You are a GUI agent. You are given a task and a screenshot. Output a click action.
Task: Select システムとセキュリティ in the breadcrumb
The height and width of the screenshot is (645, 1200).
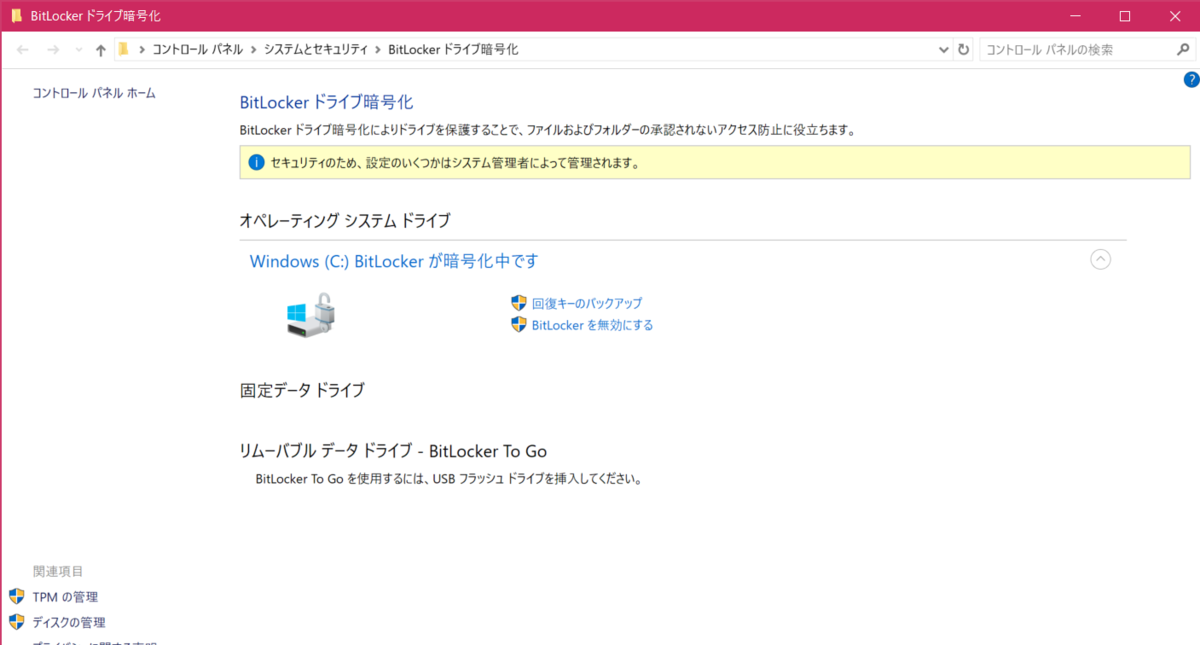[316, 49]
